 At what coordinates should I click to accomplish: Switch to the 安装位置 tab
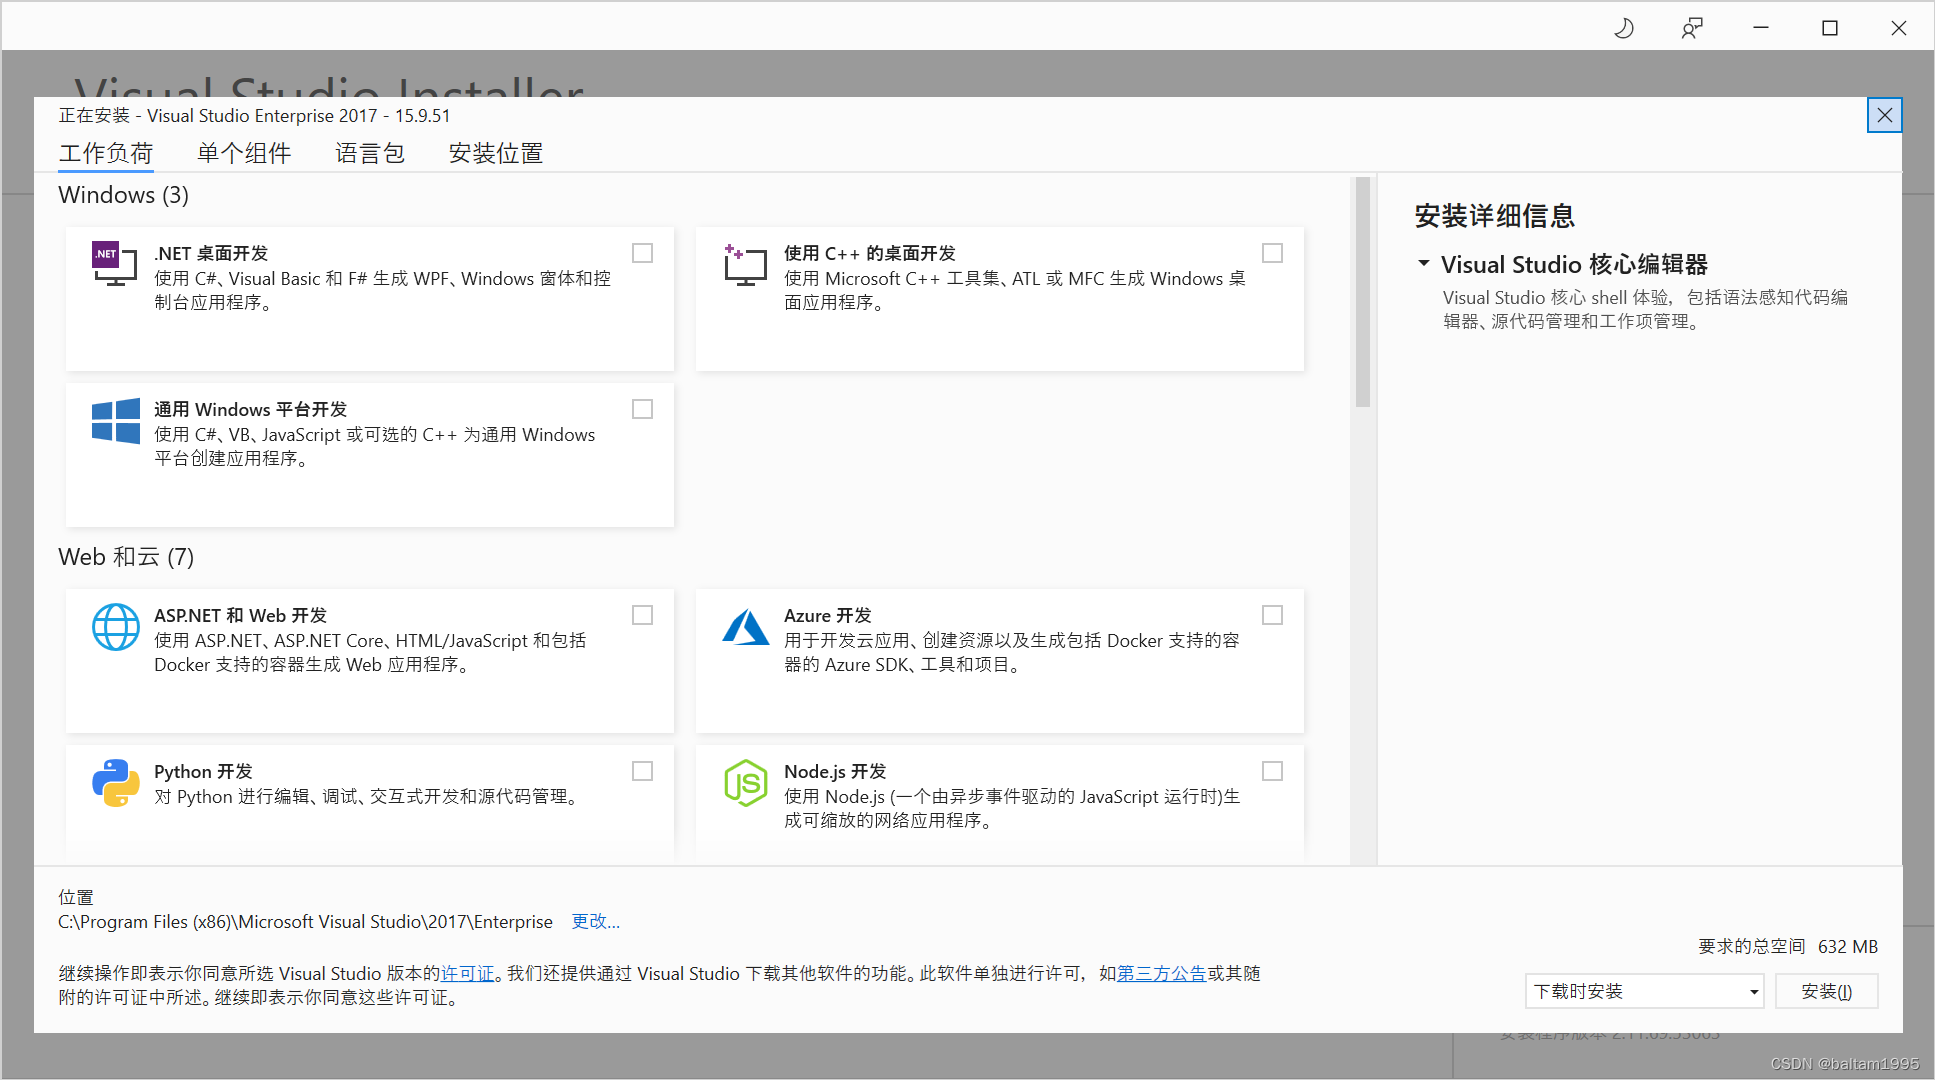pyautogui.click(x=496, y=153)
